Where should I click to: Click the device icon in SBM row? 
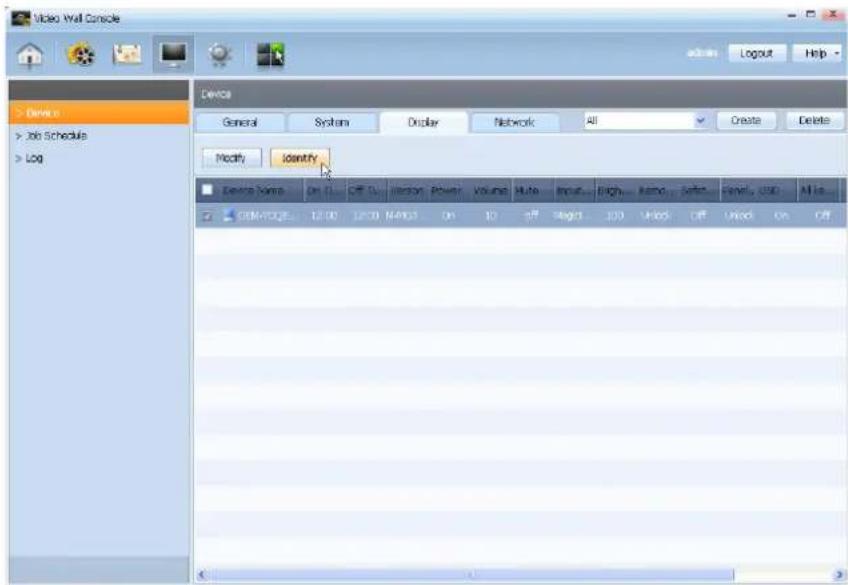229,215
